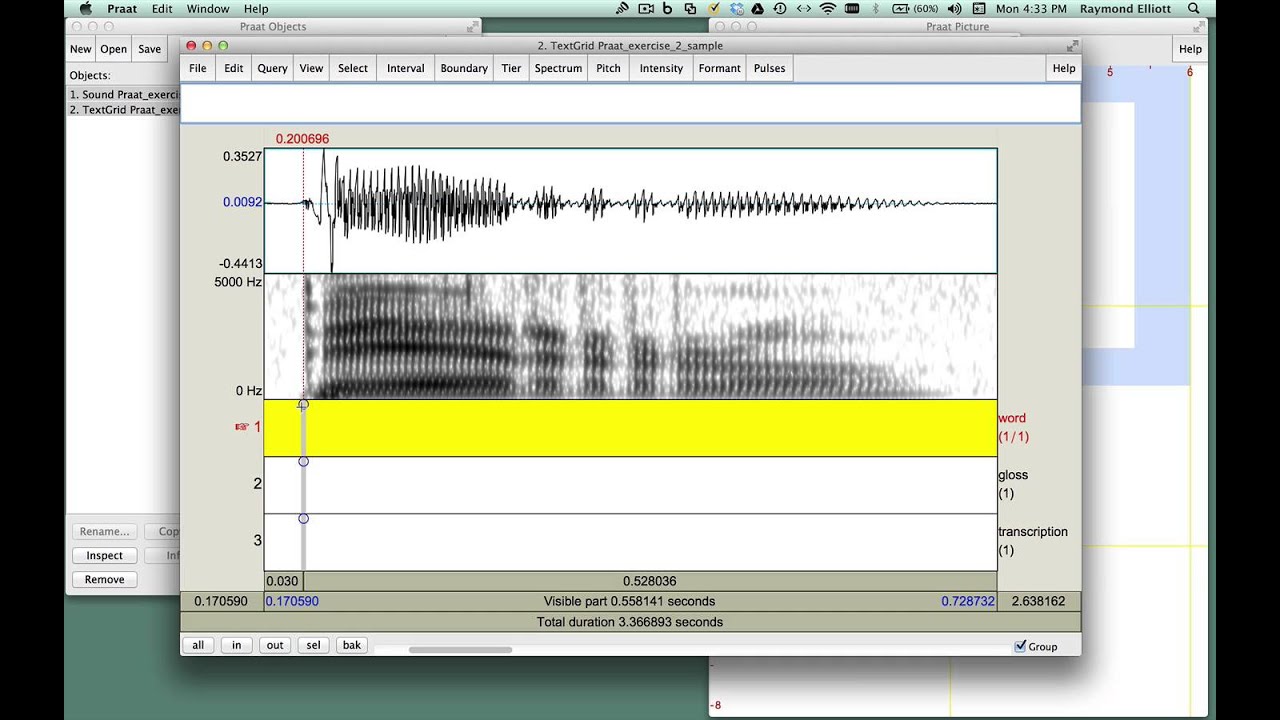Image resolution: width=1280 pixels, height=720 pixels.
Task: Open the Open menu in Praat Objects
Action: pos(113,49)
